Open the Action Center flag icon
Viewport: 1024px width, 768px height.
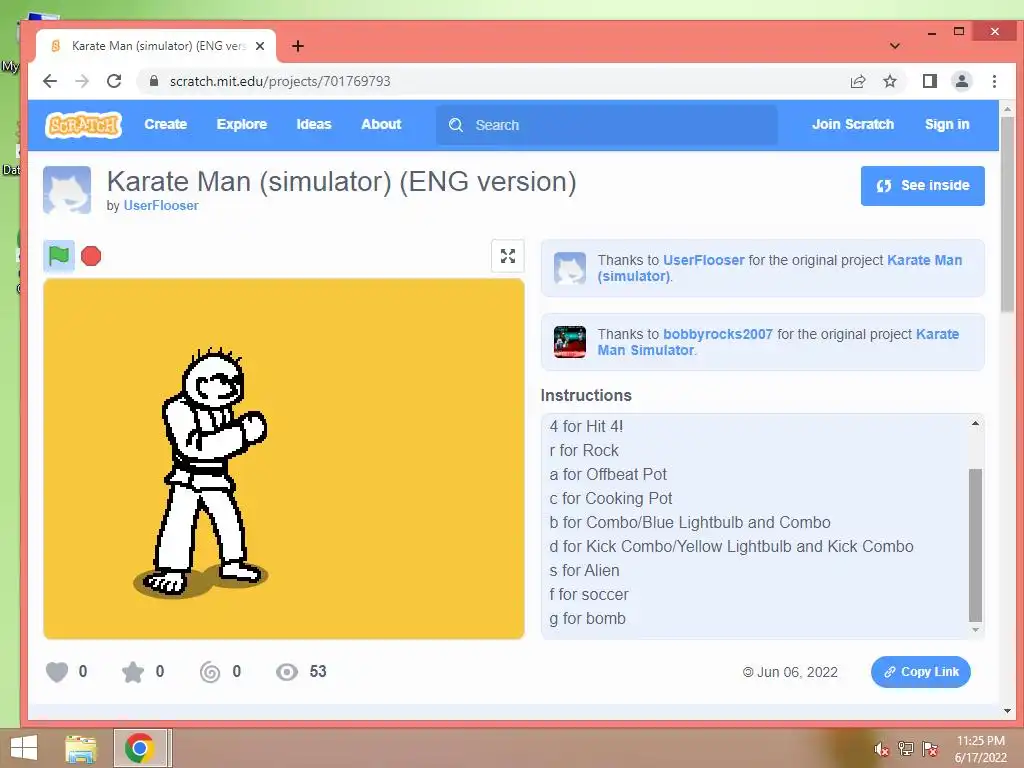pos(929,748)
